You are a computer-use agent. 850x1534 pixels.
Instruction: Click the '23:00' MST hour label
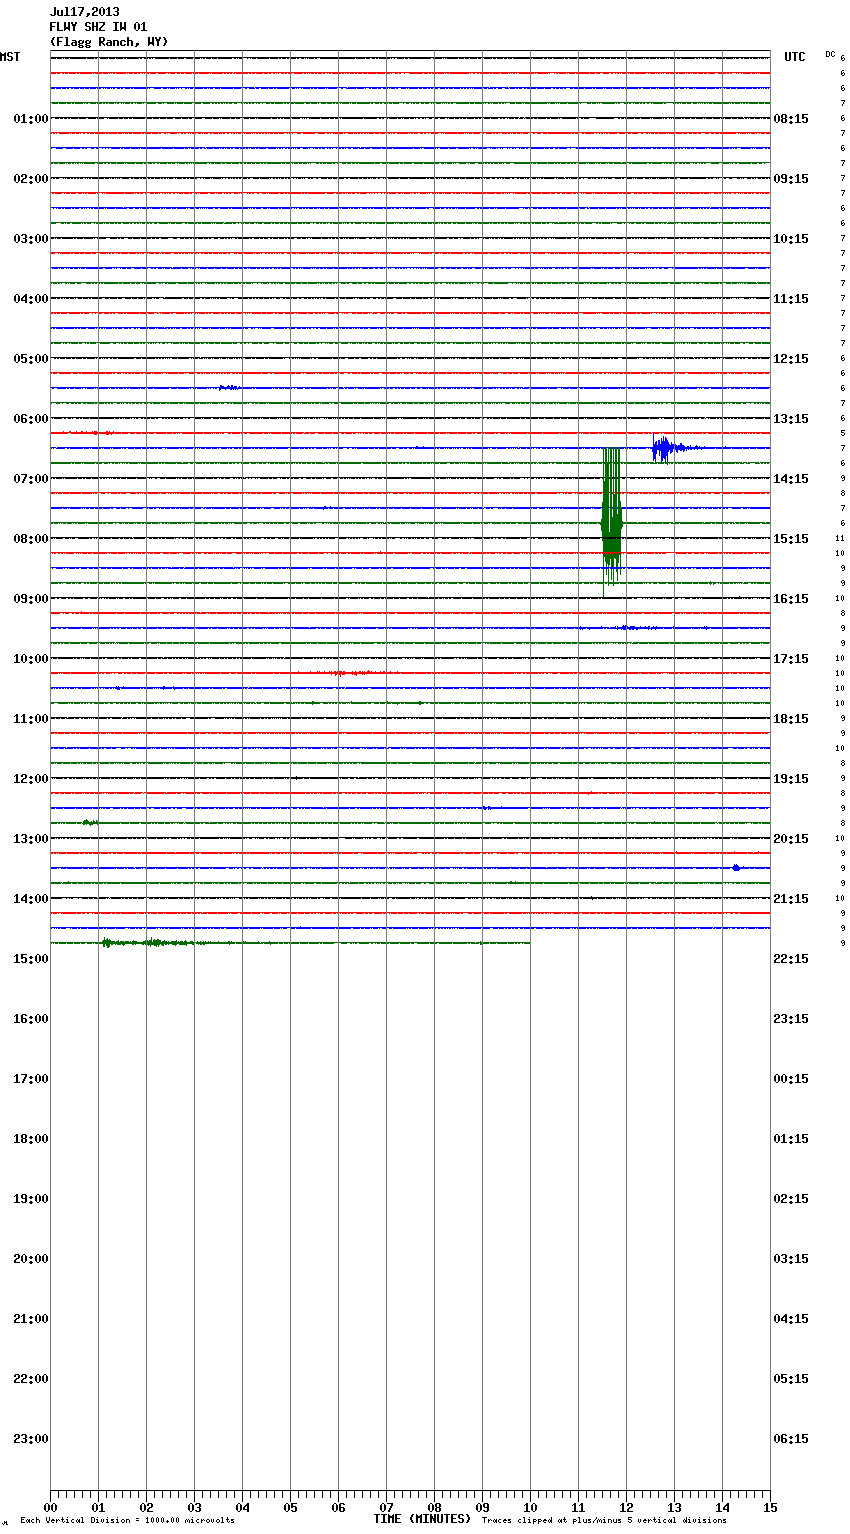[31, 1439]
